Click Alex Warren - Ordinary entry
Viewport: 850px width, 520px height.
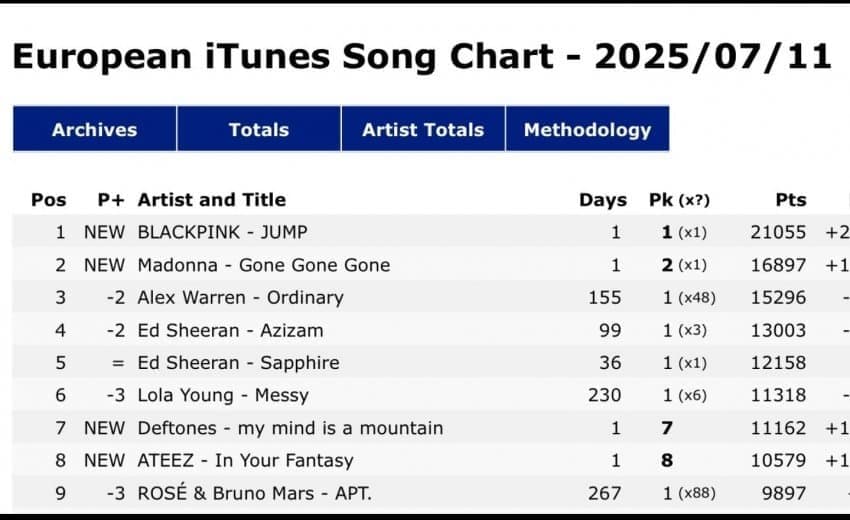coord(241,298)
